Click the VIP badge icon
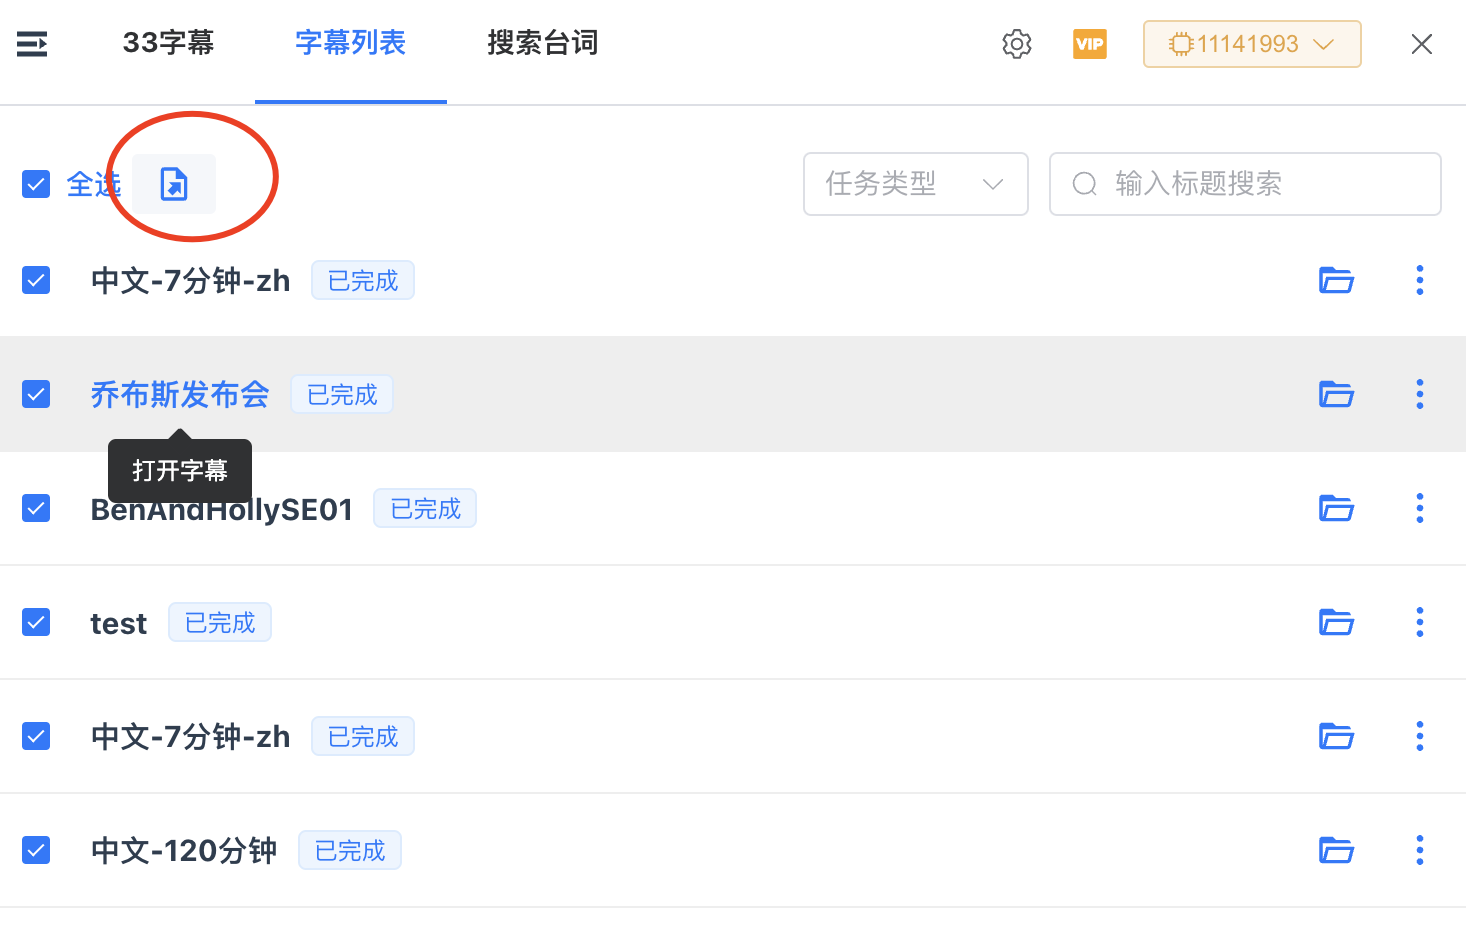The width and height of the screenshot is (1466, 936). click(x=1089, y=43)
